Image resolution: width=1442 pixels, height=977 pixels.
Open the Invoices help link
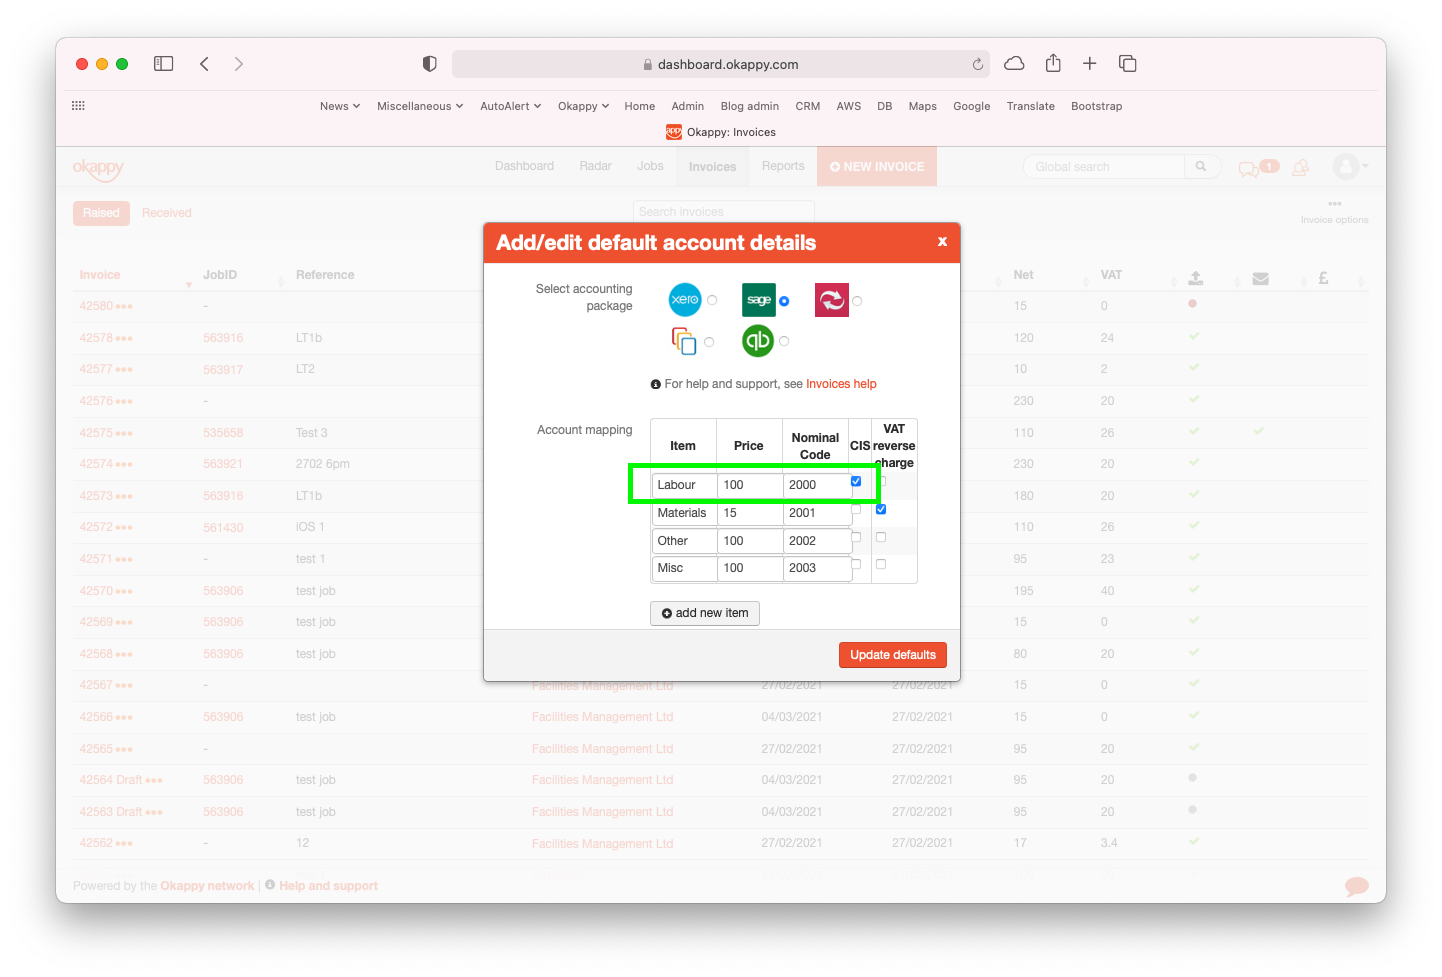pyautogui.click(x=843, y=383)
